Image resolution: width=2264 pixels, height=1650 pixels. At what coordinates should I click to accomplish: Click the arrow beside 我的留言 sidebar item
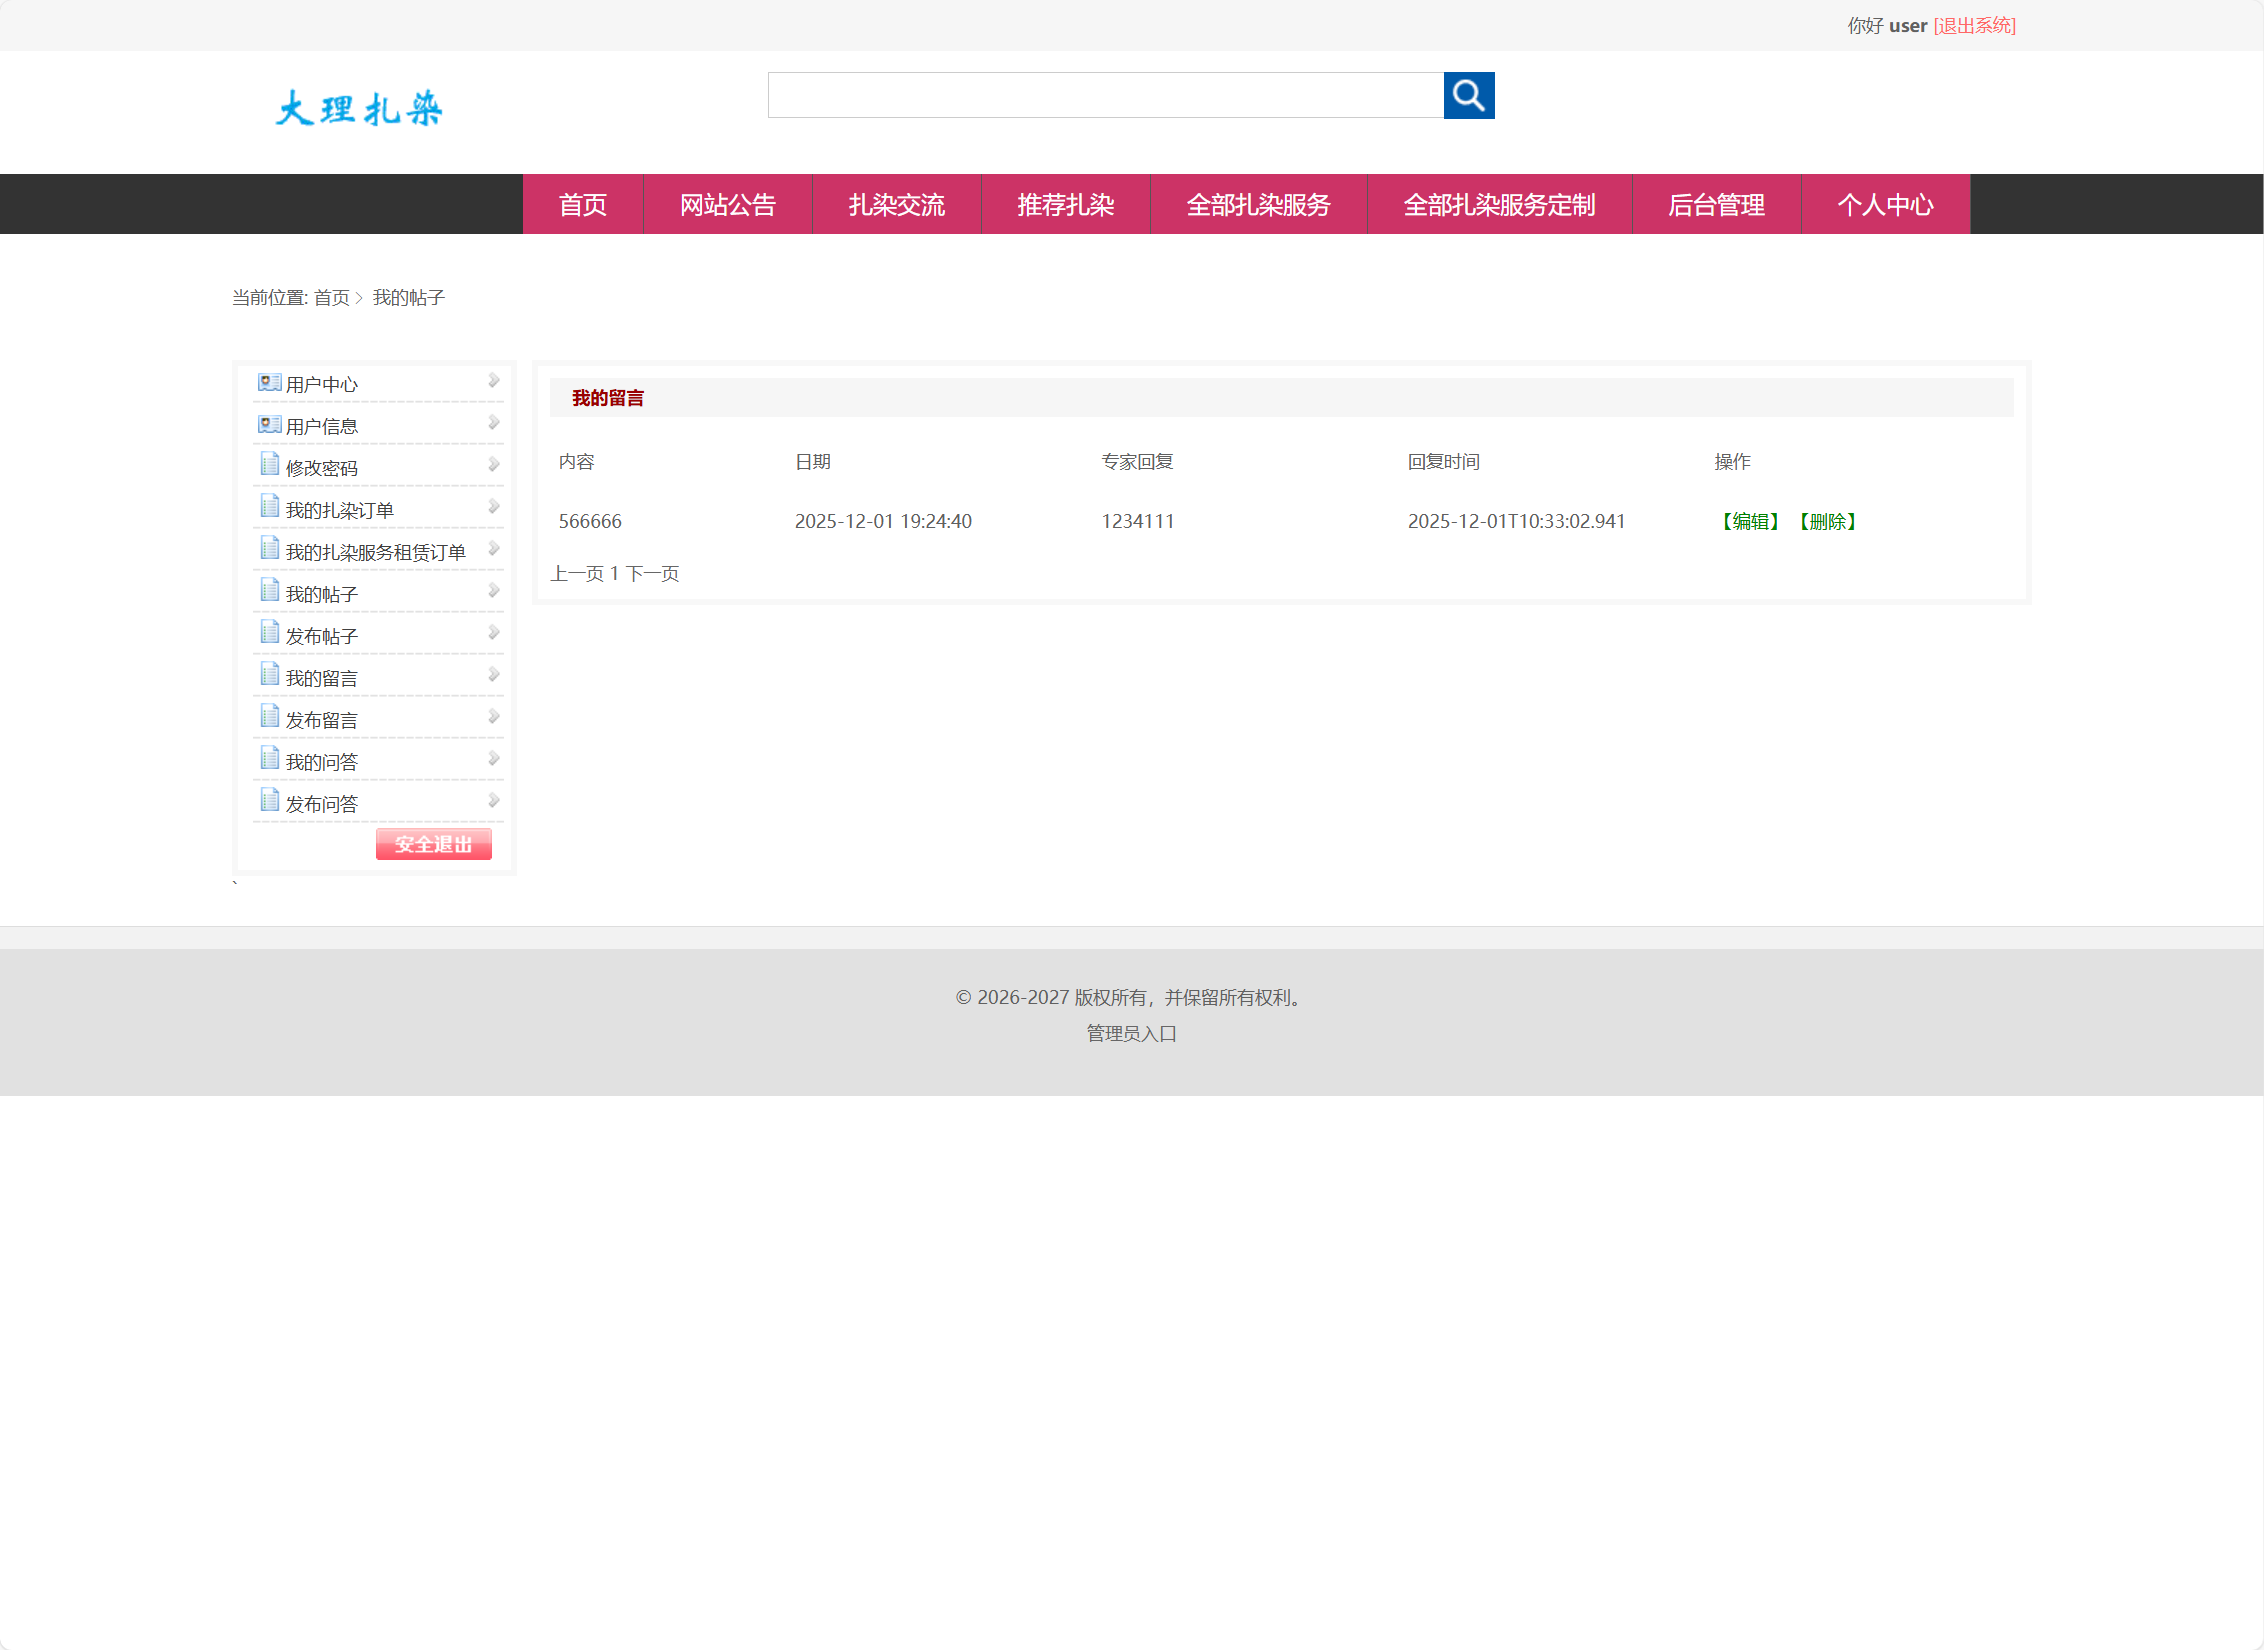tap(493, 675)
